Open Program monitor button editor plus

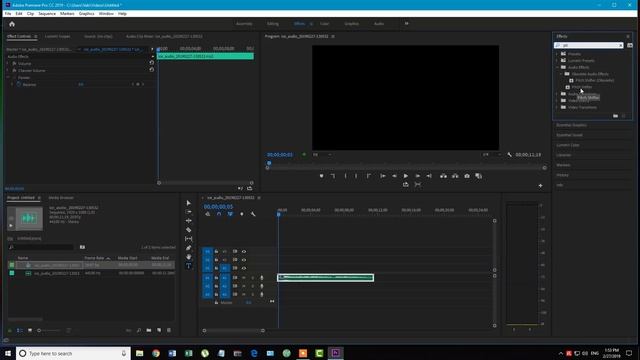click(x=540, y=186)
